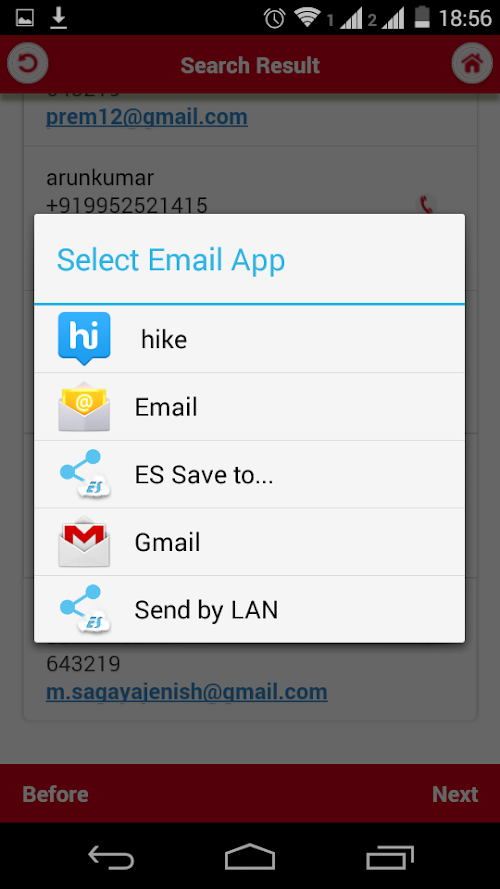Tap the circular refresh icon in header
Viewport: 500px width, 889px height.
point(27,64)
